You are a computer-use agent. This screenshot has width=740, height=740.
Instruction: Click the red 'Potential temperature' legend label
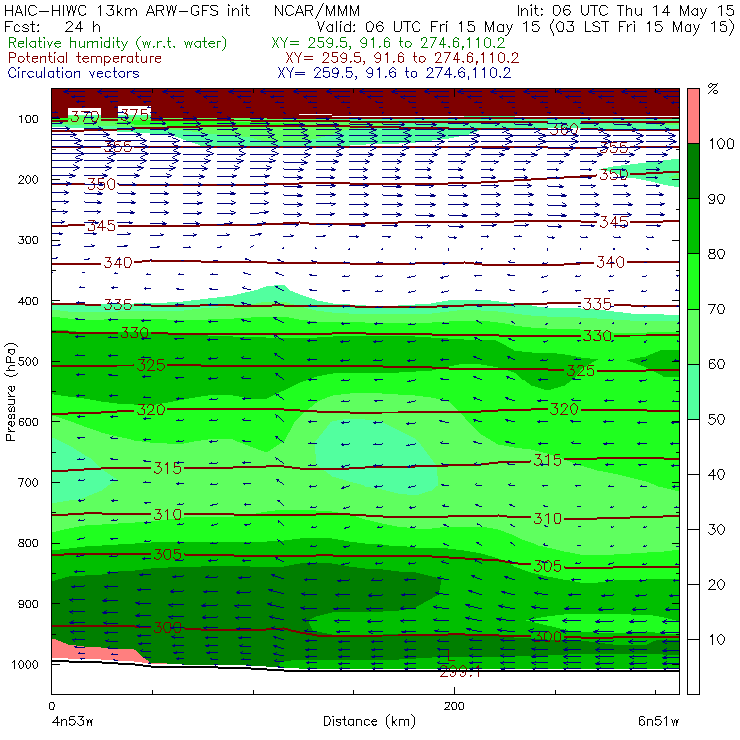click(84, 58)
